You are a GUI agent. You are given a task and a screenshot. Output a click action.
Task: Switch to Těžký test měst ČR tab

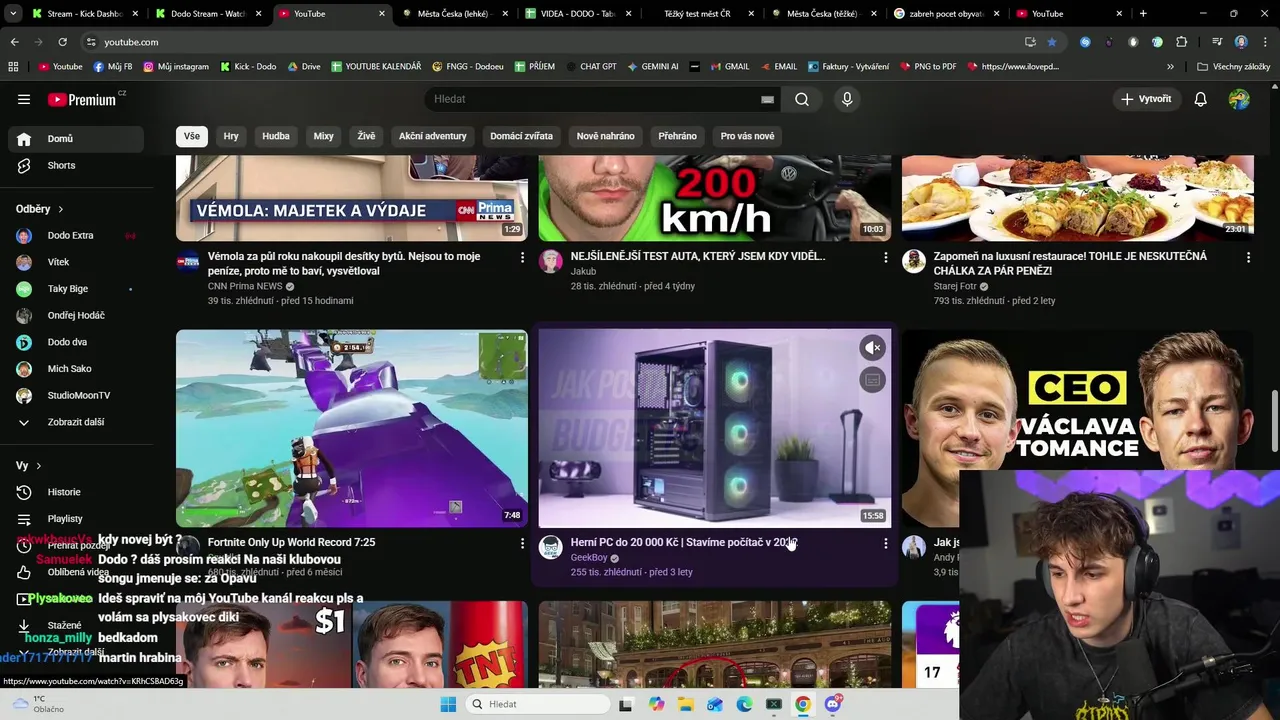(698, 14)
